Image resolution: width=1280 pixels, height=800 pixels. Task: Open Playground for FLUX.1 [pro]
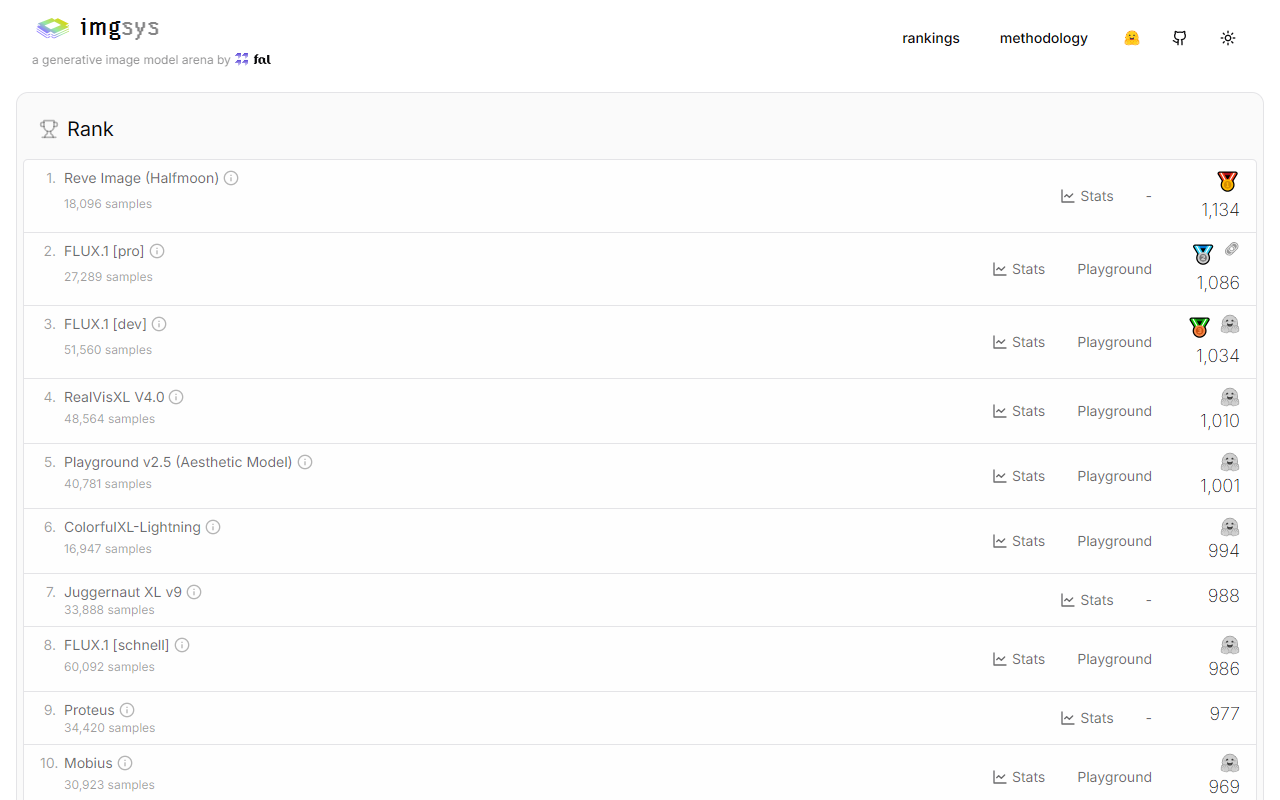1114,269
